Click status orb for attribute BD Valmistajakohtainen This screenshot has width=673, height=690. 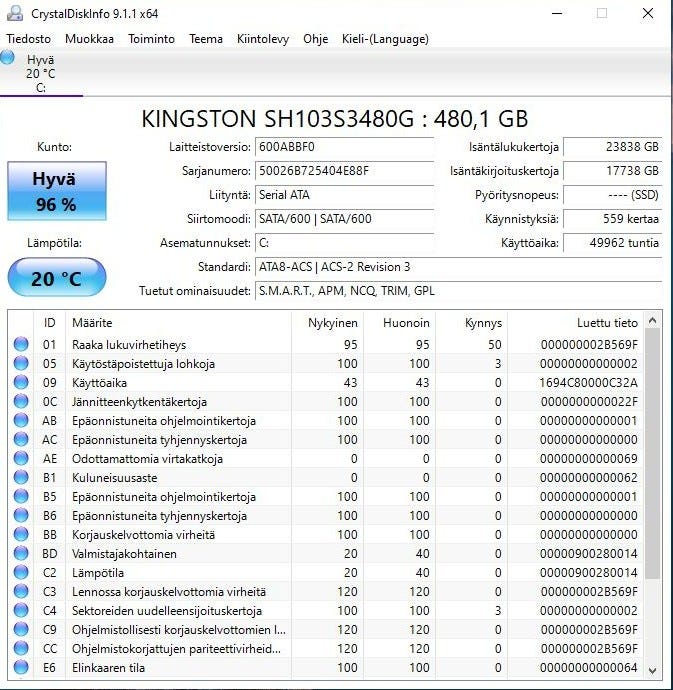click(21, 553)
